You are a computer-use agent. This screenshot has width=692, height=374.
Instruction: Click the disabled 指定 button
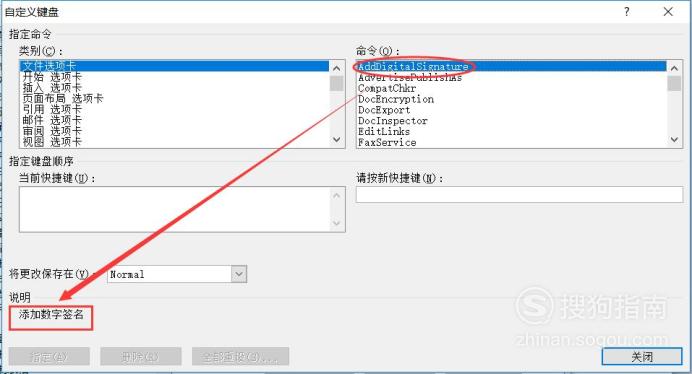(49, 356)
